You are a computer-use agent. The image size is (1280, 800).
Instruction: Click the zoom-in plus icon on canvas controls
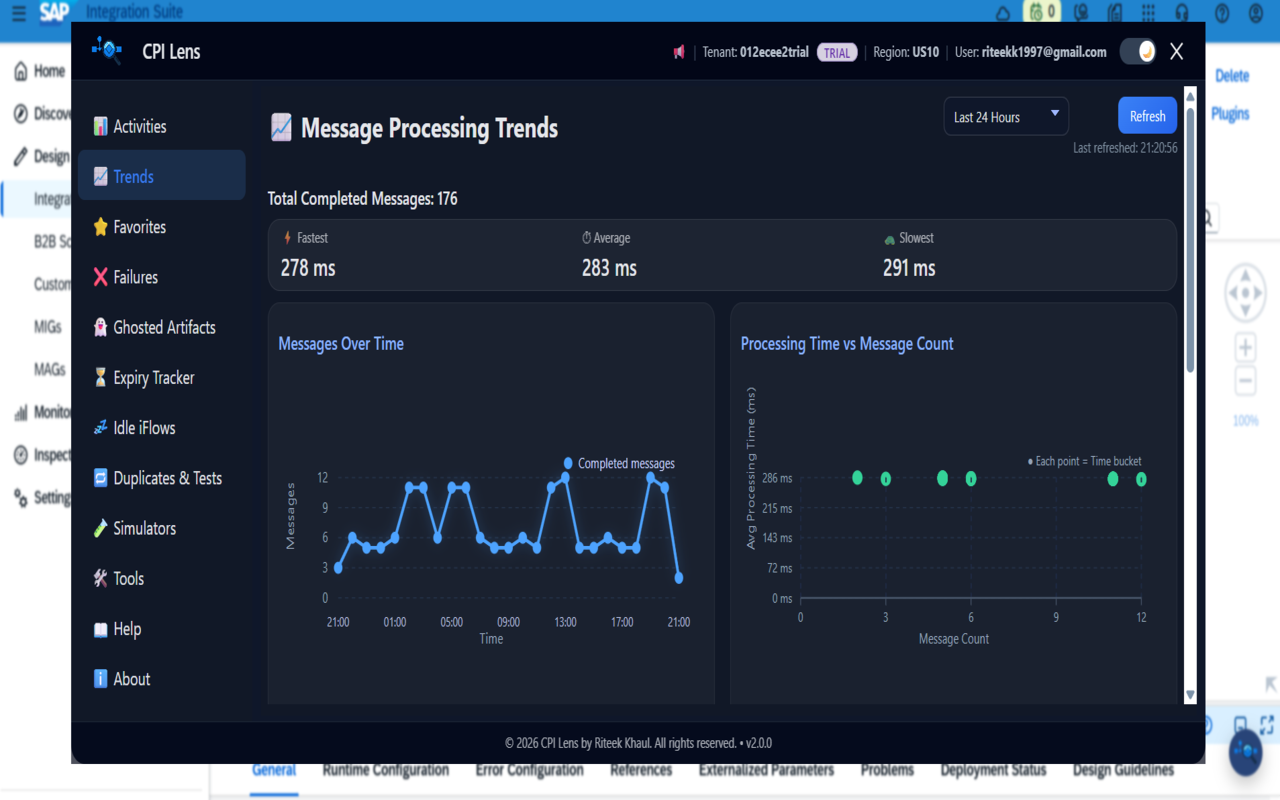[x=1244, y=346]
